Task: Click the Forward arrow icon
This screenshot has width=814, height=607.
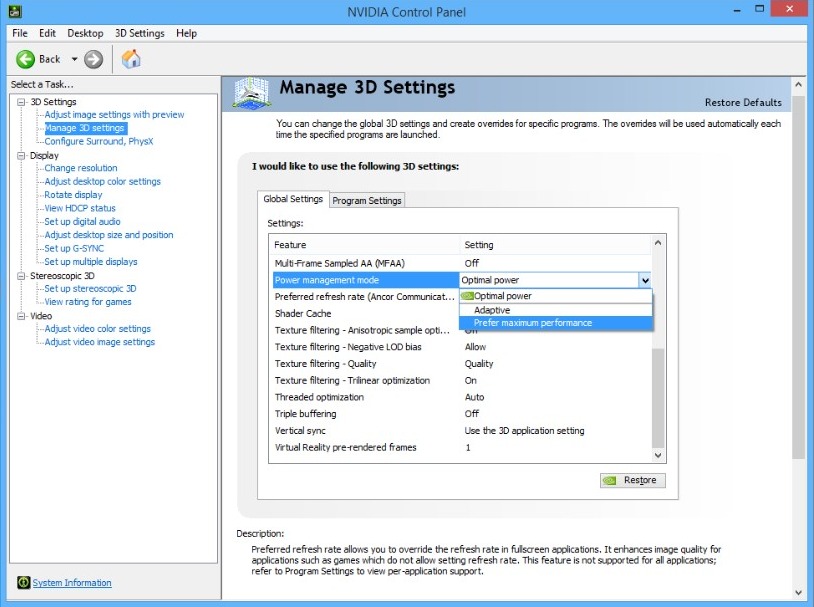Action: coord(94,59)
